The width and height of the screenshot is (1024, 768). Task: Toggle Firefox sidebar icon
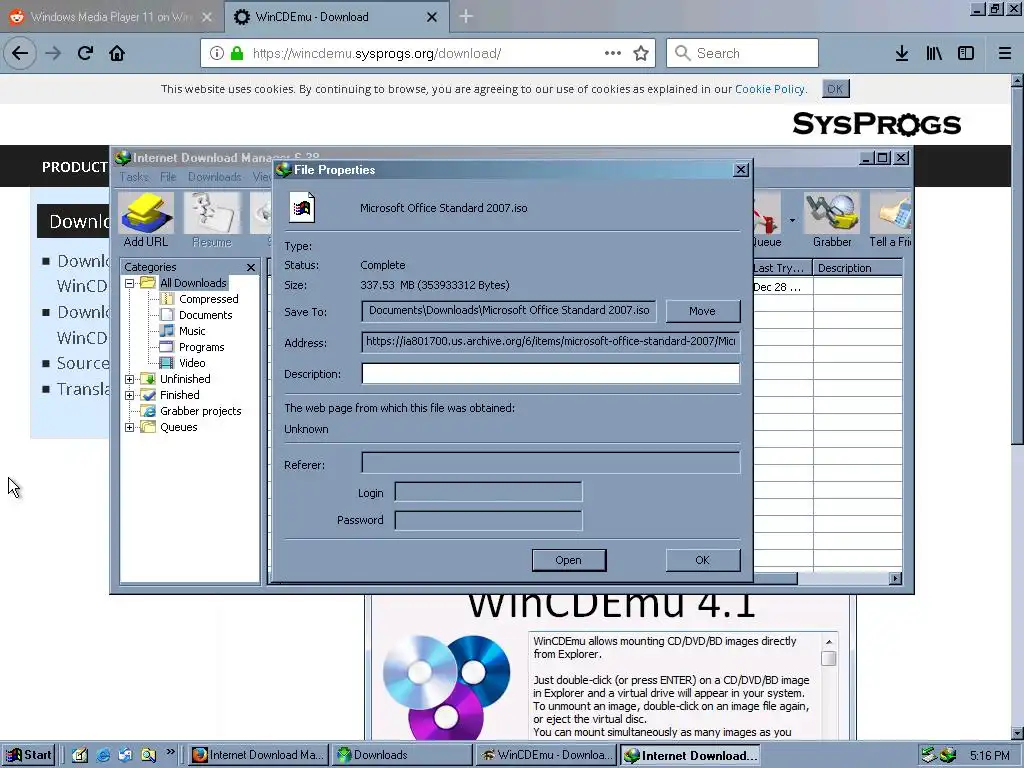(966, 53)
